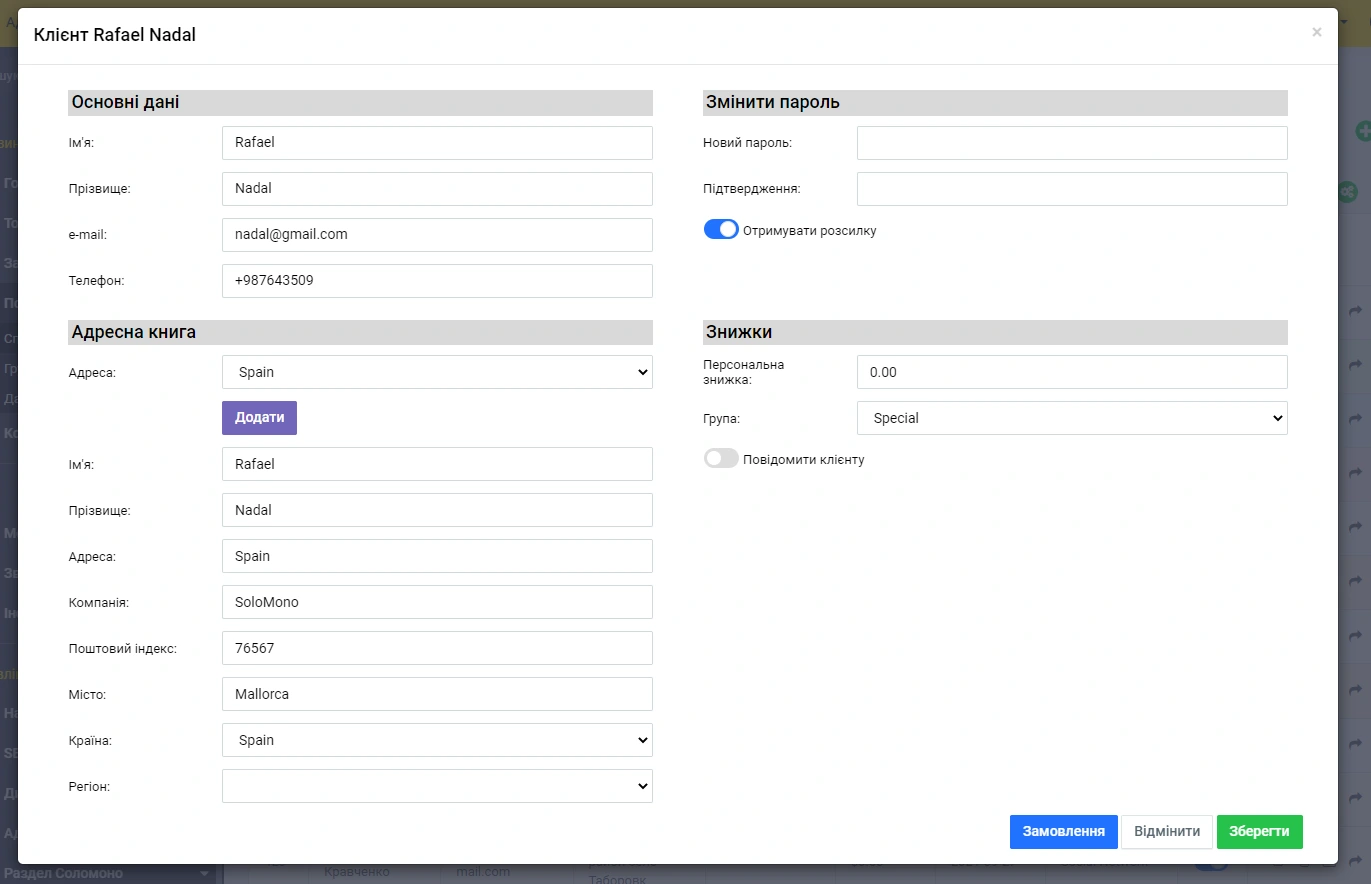Click the 'Компанія' field containing SoloMono
Image resolution: width=1371 pixels, height=884 pixels.
point(437,602)
